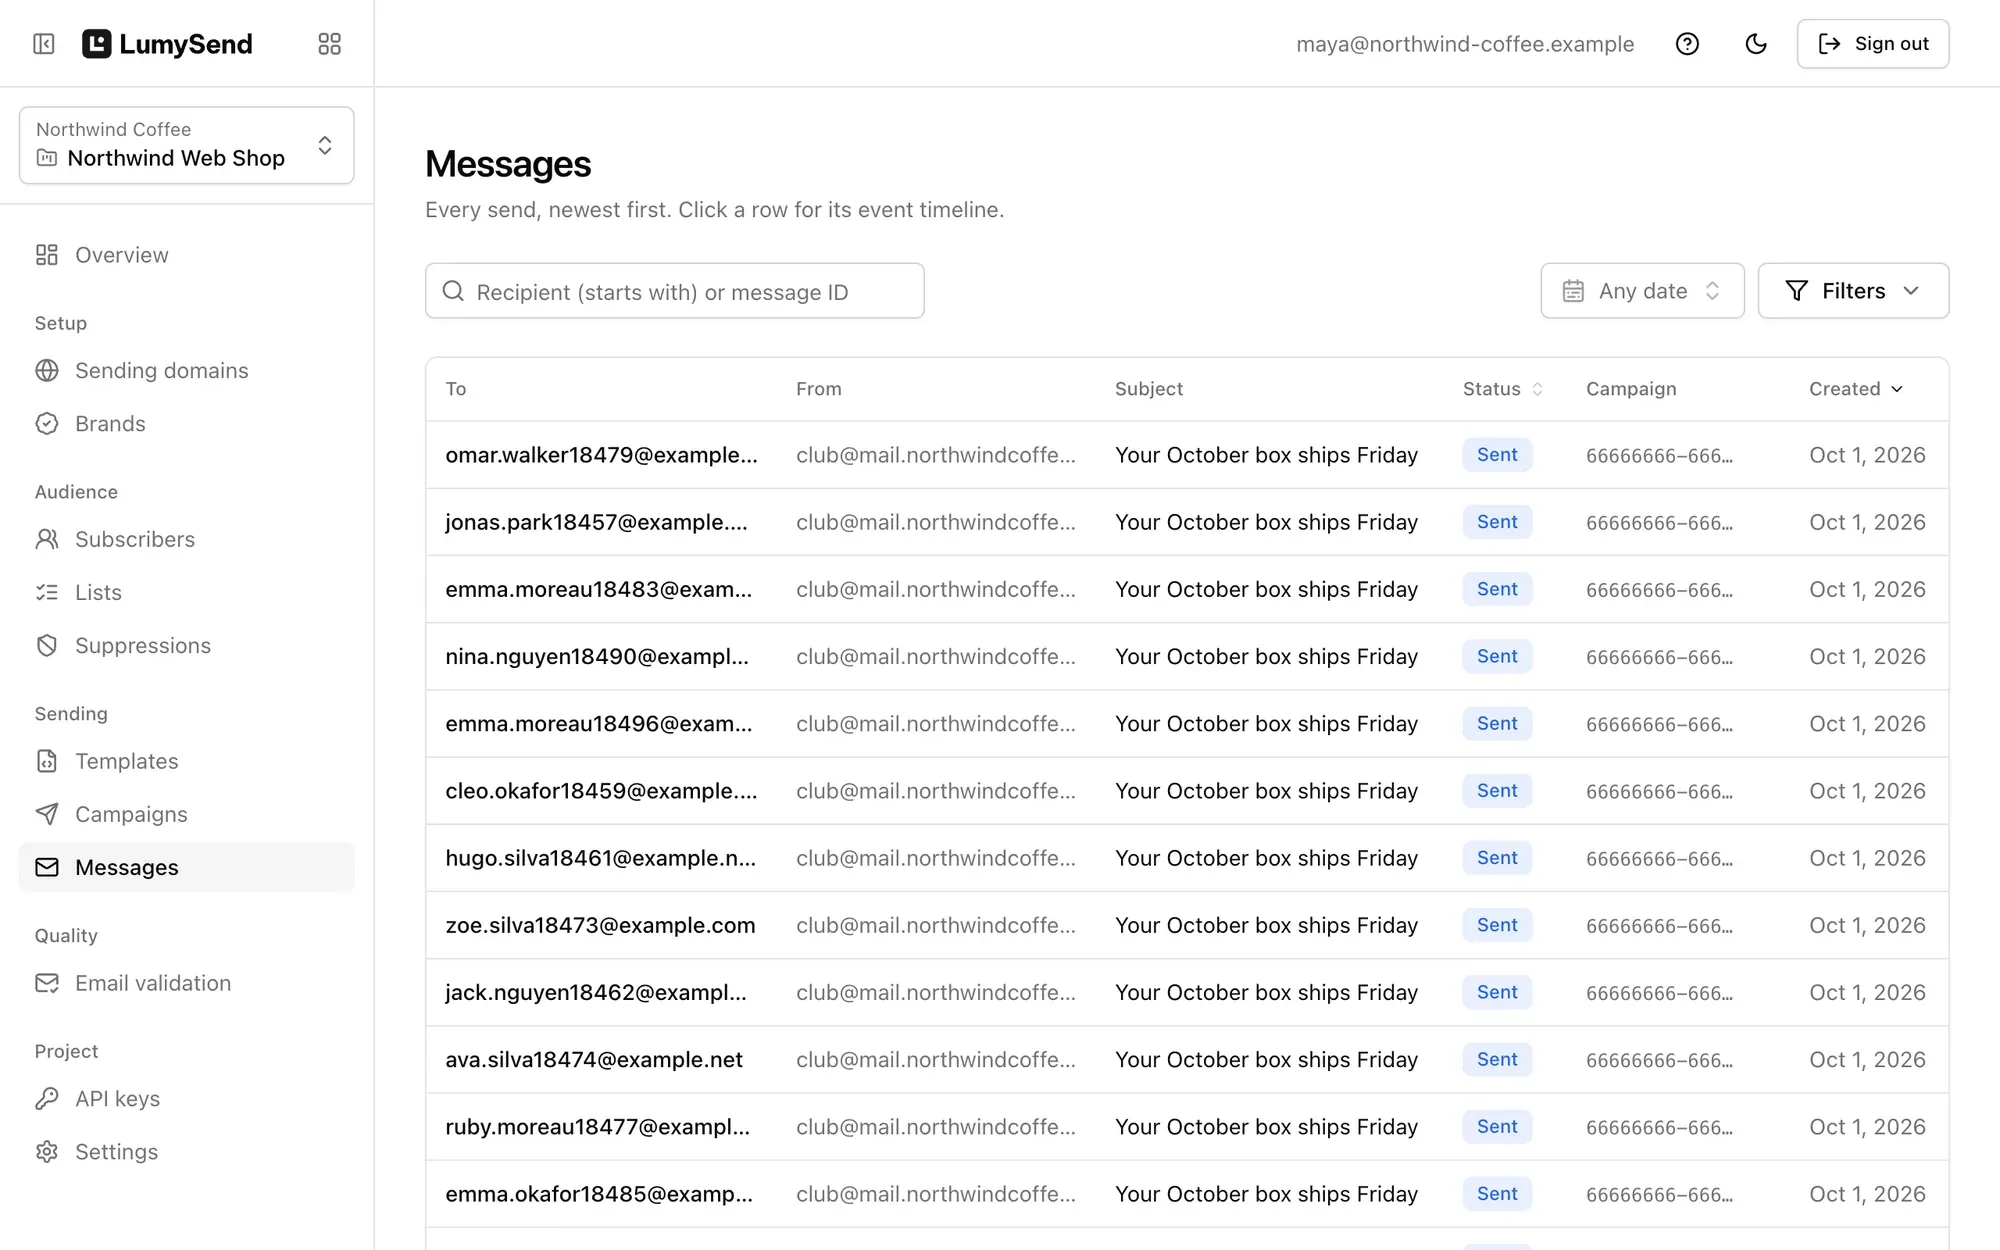
Task: Click the Lists icon in sidebar
Action: click(47, 593)
